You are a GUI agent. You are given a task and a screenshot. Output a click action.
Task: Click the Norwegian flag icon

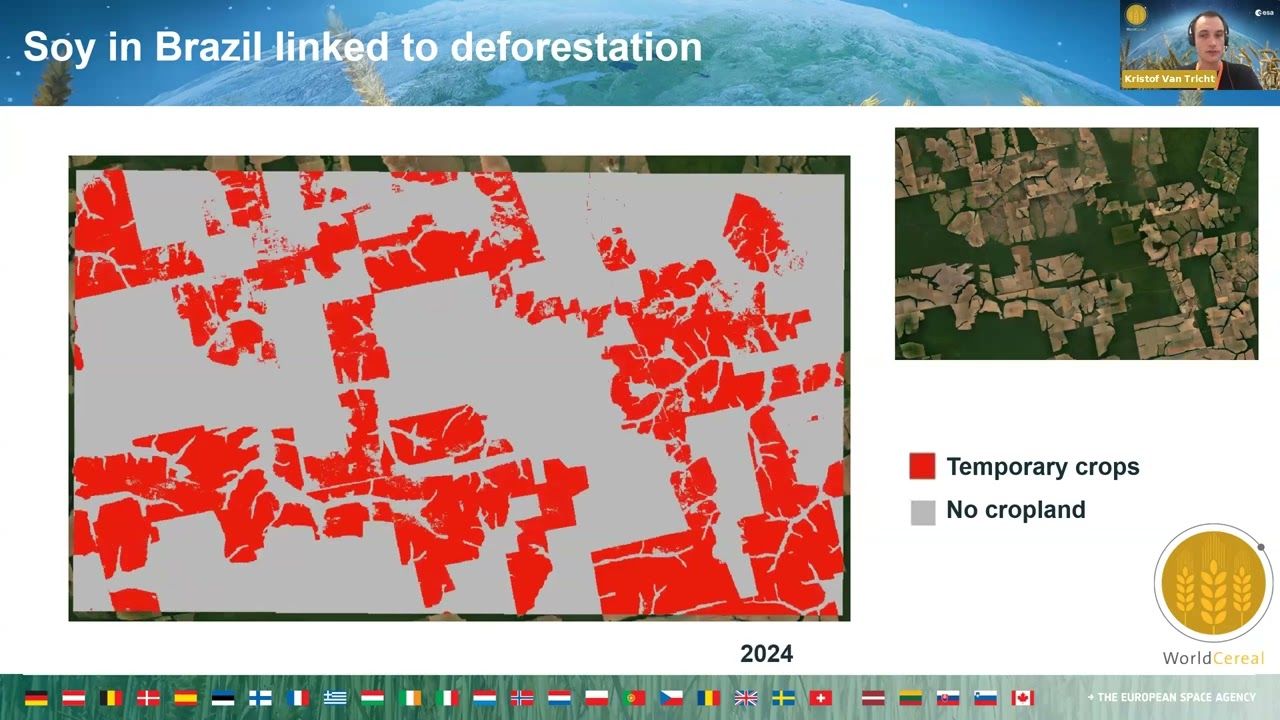click(x=522, y=698)
